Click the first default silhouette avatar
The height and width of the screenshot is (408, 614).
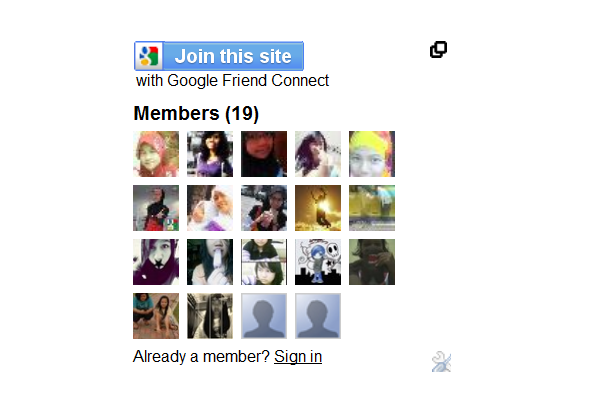(264, 316)
